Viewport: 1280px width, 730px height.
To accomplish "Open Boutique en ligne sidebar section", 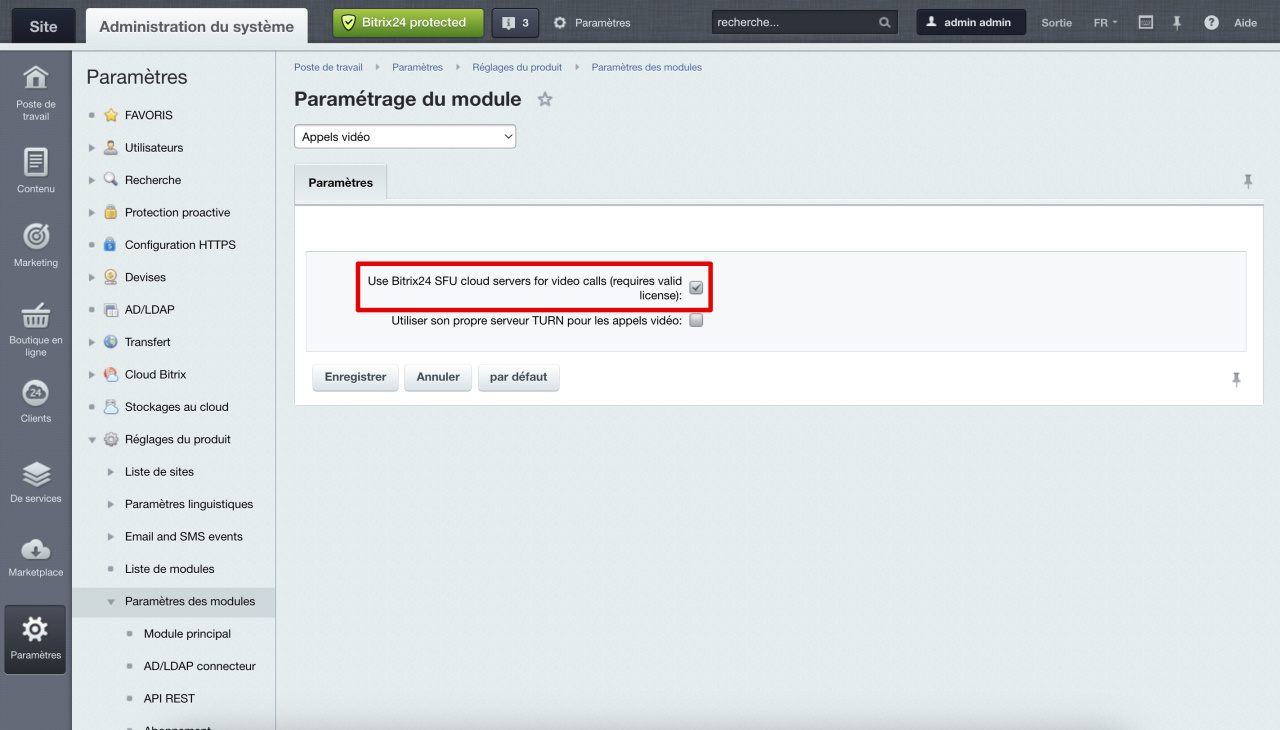I will click(x=35, y=329).
